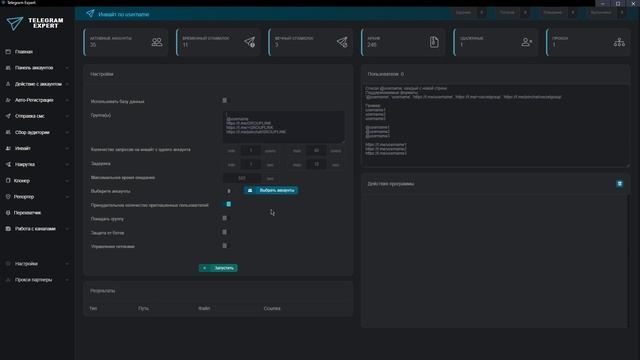Click the min requests per account field
The image size is (640, 360).
click(x=251, y=151)
